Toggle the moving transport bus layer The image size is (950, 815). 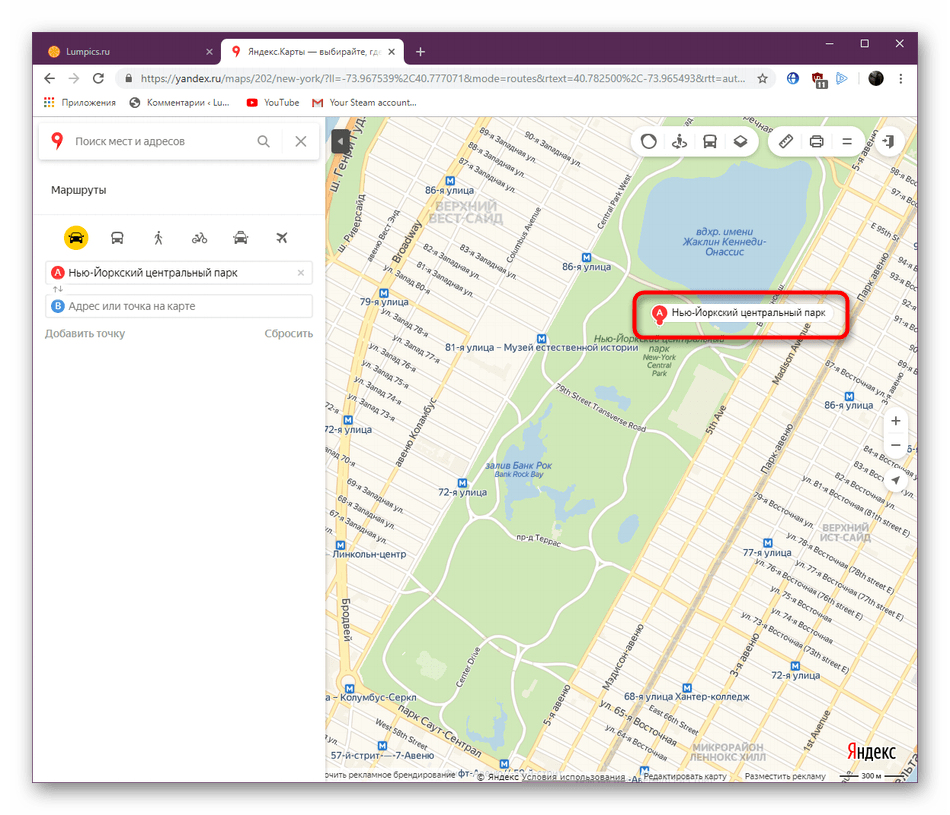coord(709,142)
